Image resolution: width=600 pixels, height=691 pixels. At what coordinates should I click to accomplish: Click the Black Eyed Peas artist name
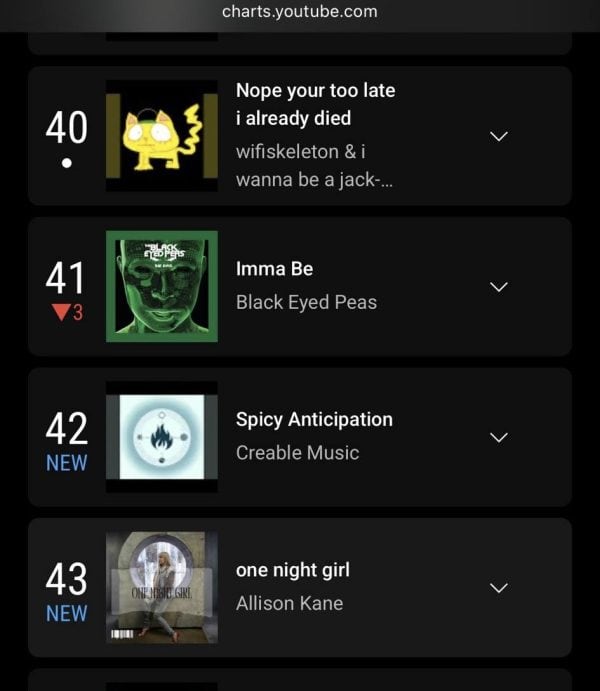coord(306,302)
